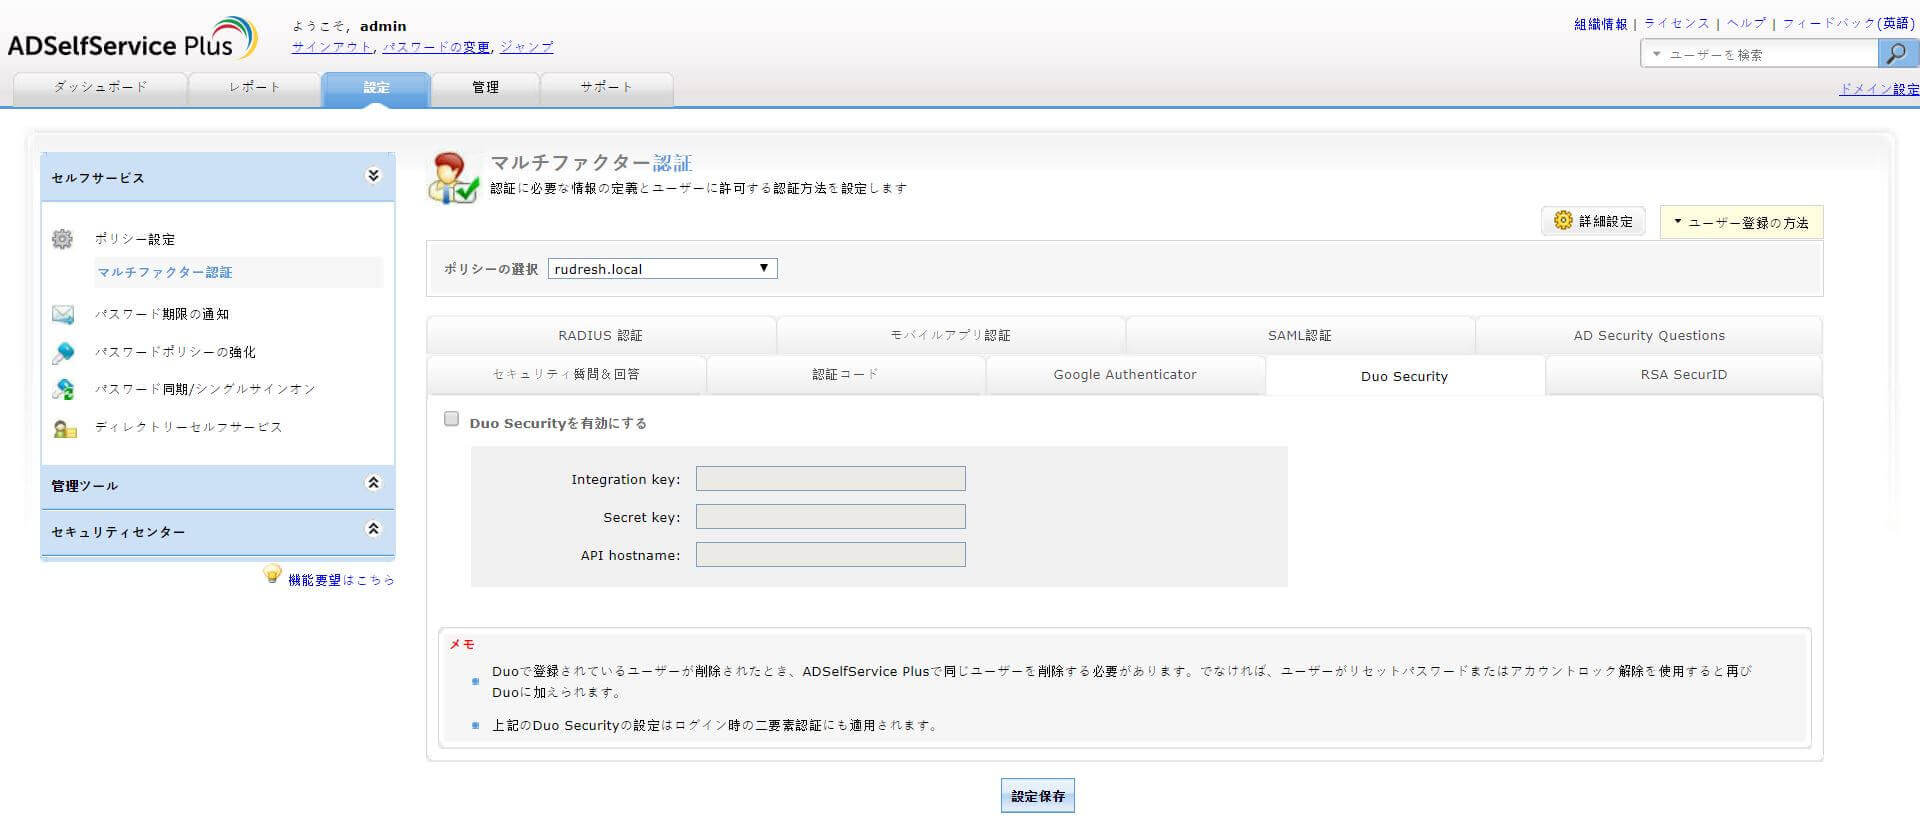Switch to 認証コード tab
The image size is (1920, 832).
pos(845,375)
